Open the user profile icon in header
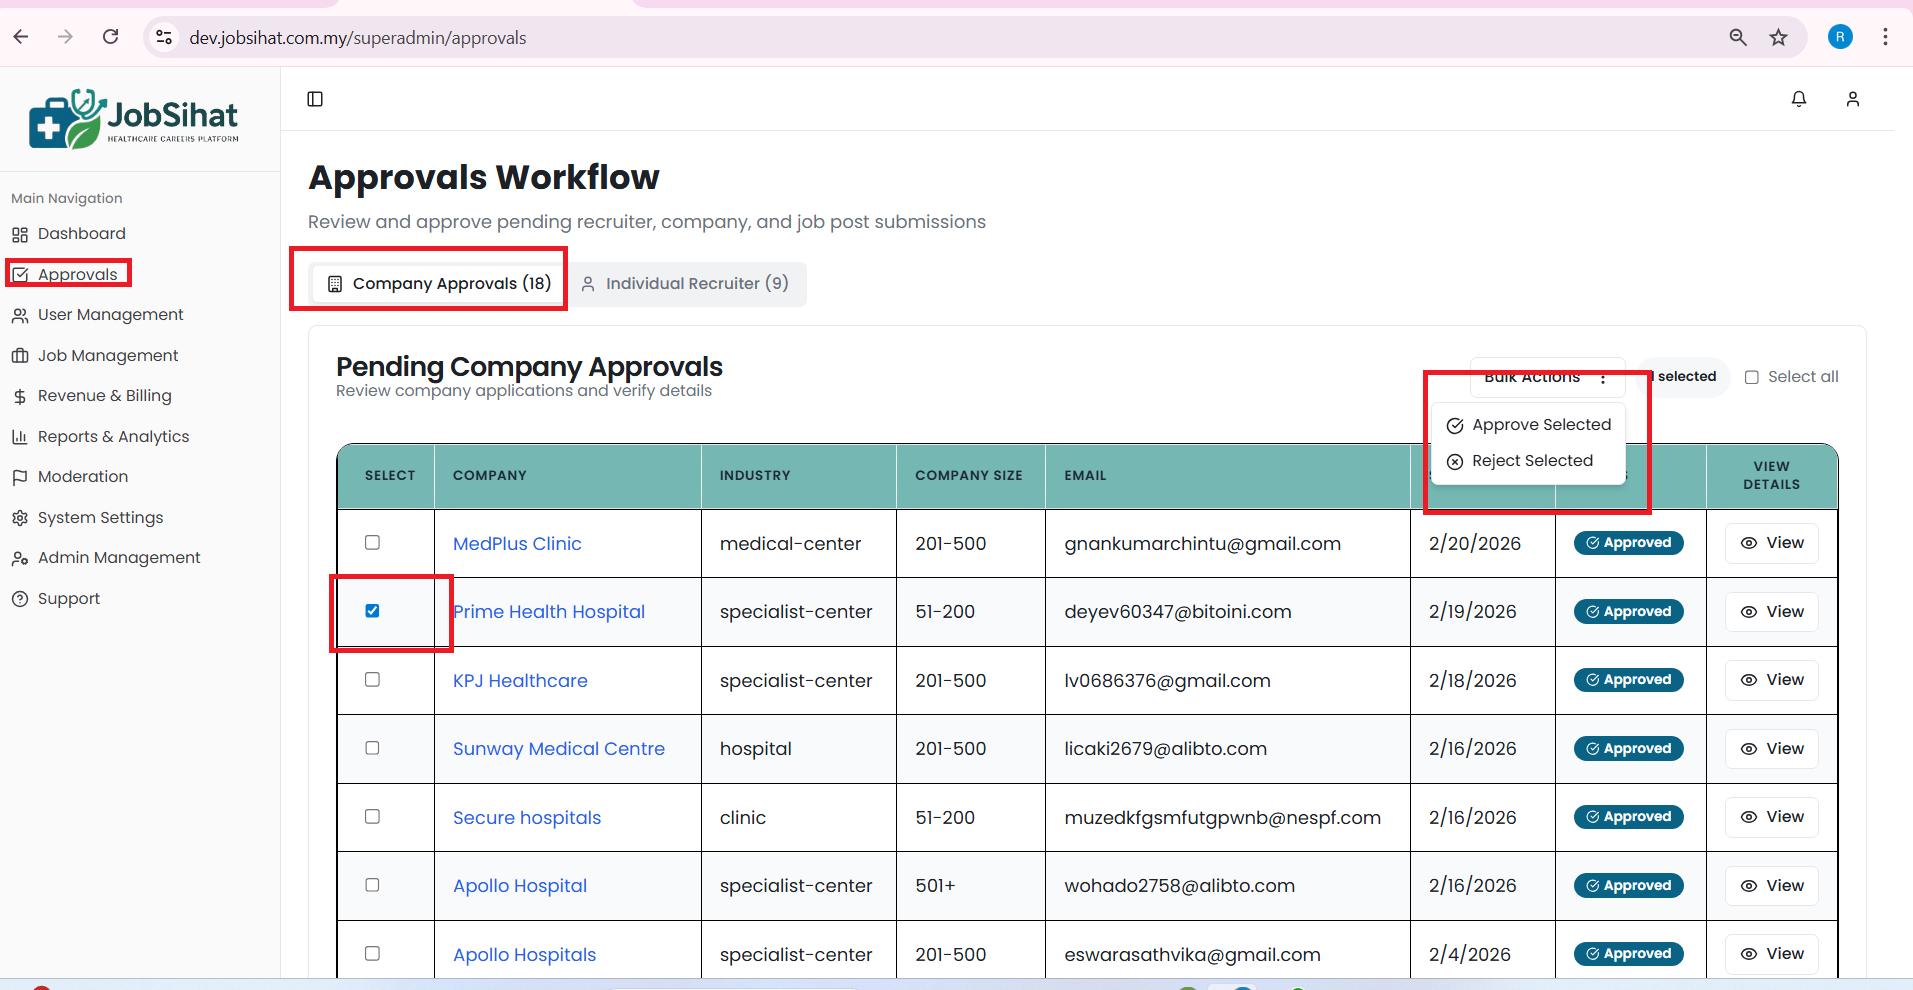Viewport: 1913px width, 990px height. pyautogui.click(x=1852, y=99)
